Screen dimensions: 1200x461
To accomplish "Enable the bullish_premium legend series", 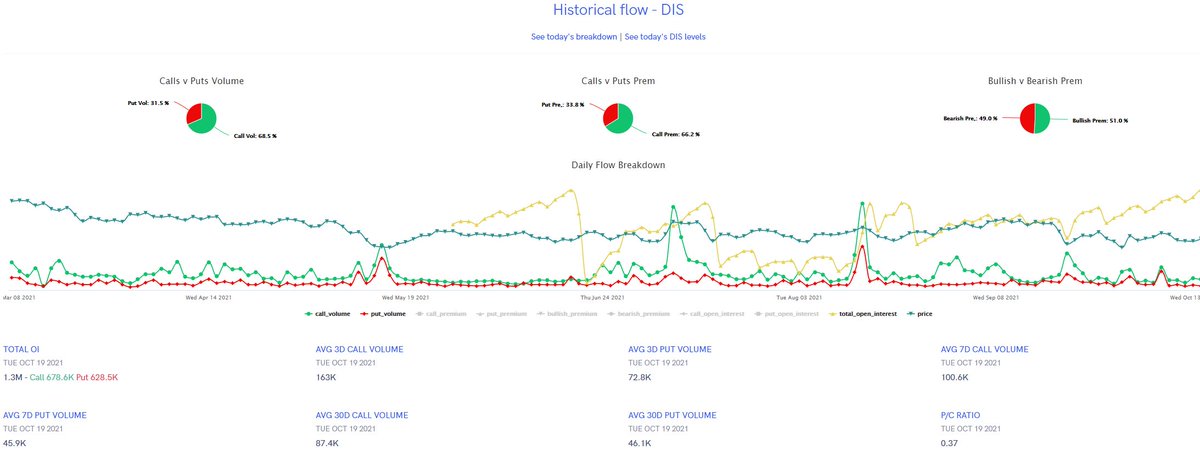I will tap(568, 314).
